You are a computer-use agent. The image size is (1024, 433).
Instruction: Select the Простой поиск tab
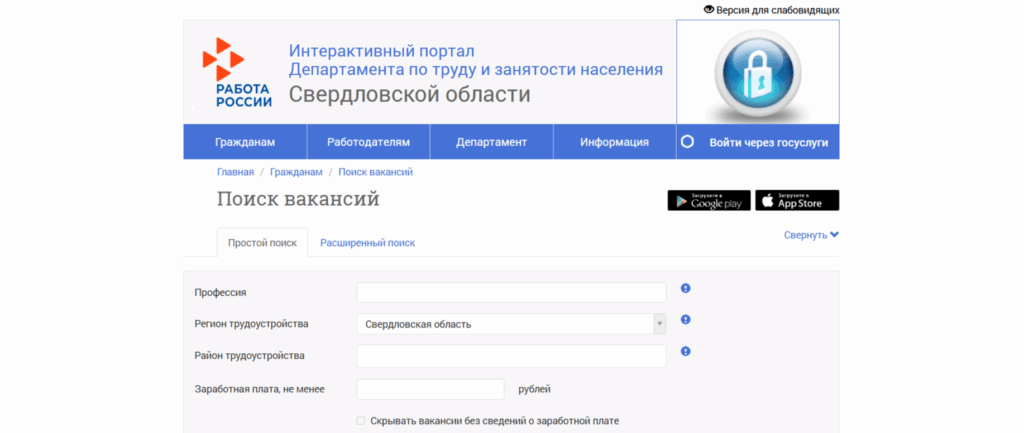click(x=262, y=243)
